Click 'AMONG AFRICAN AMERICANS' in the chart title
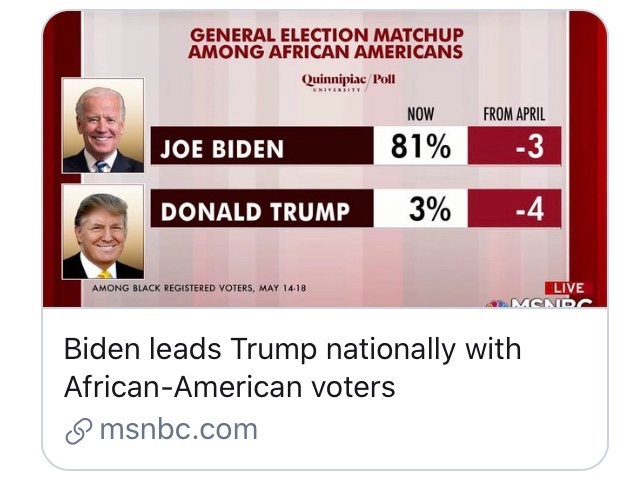 point(326,52)
